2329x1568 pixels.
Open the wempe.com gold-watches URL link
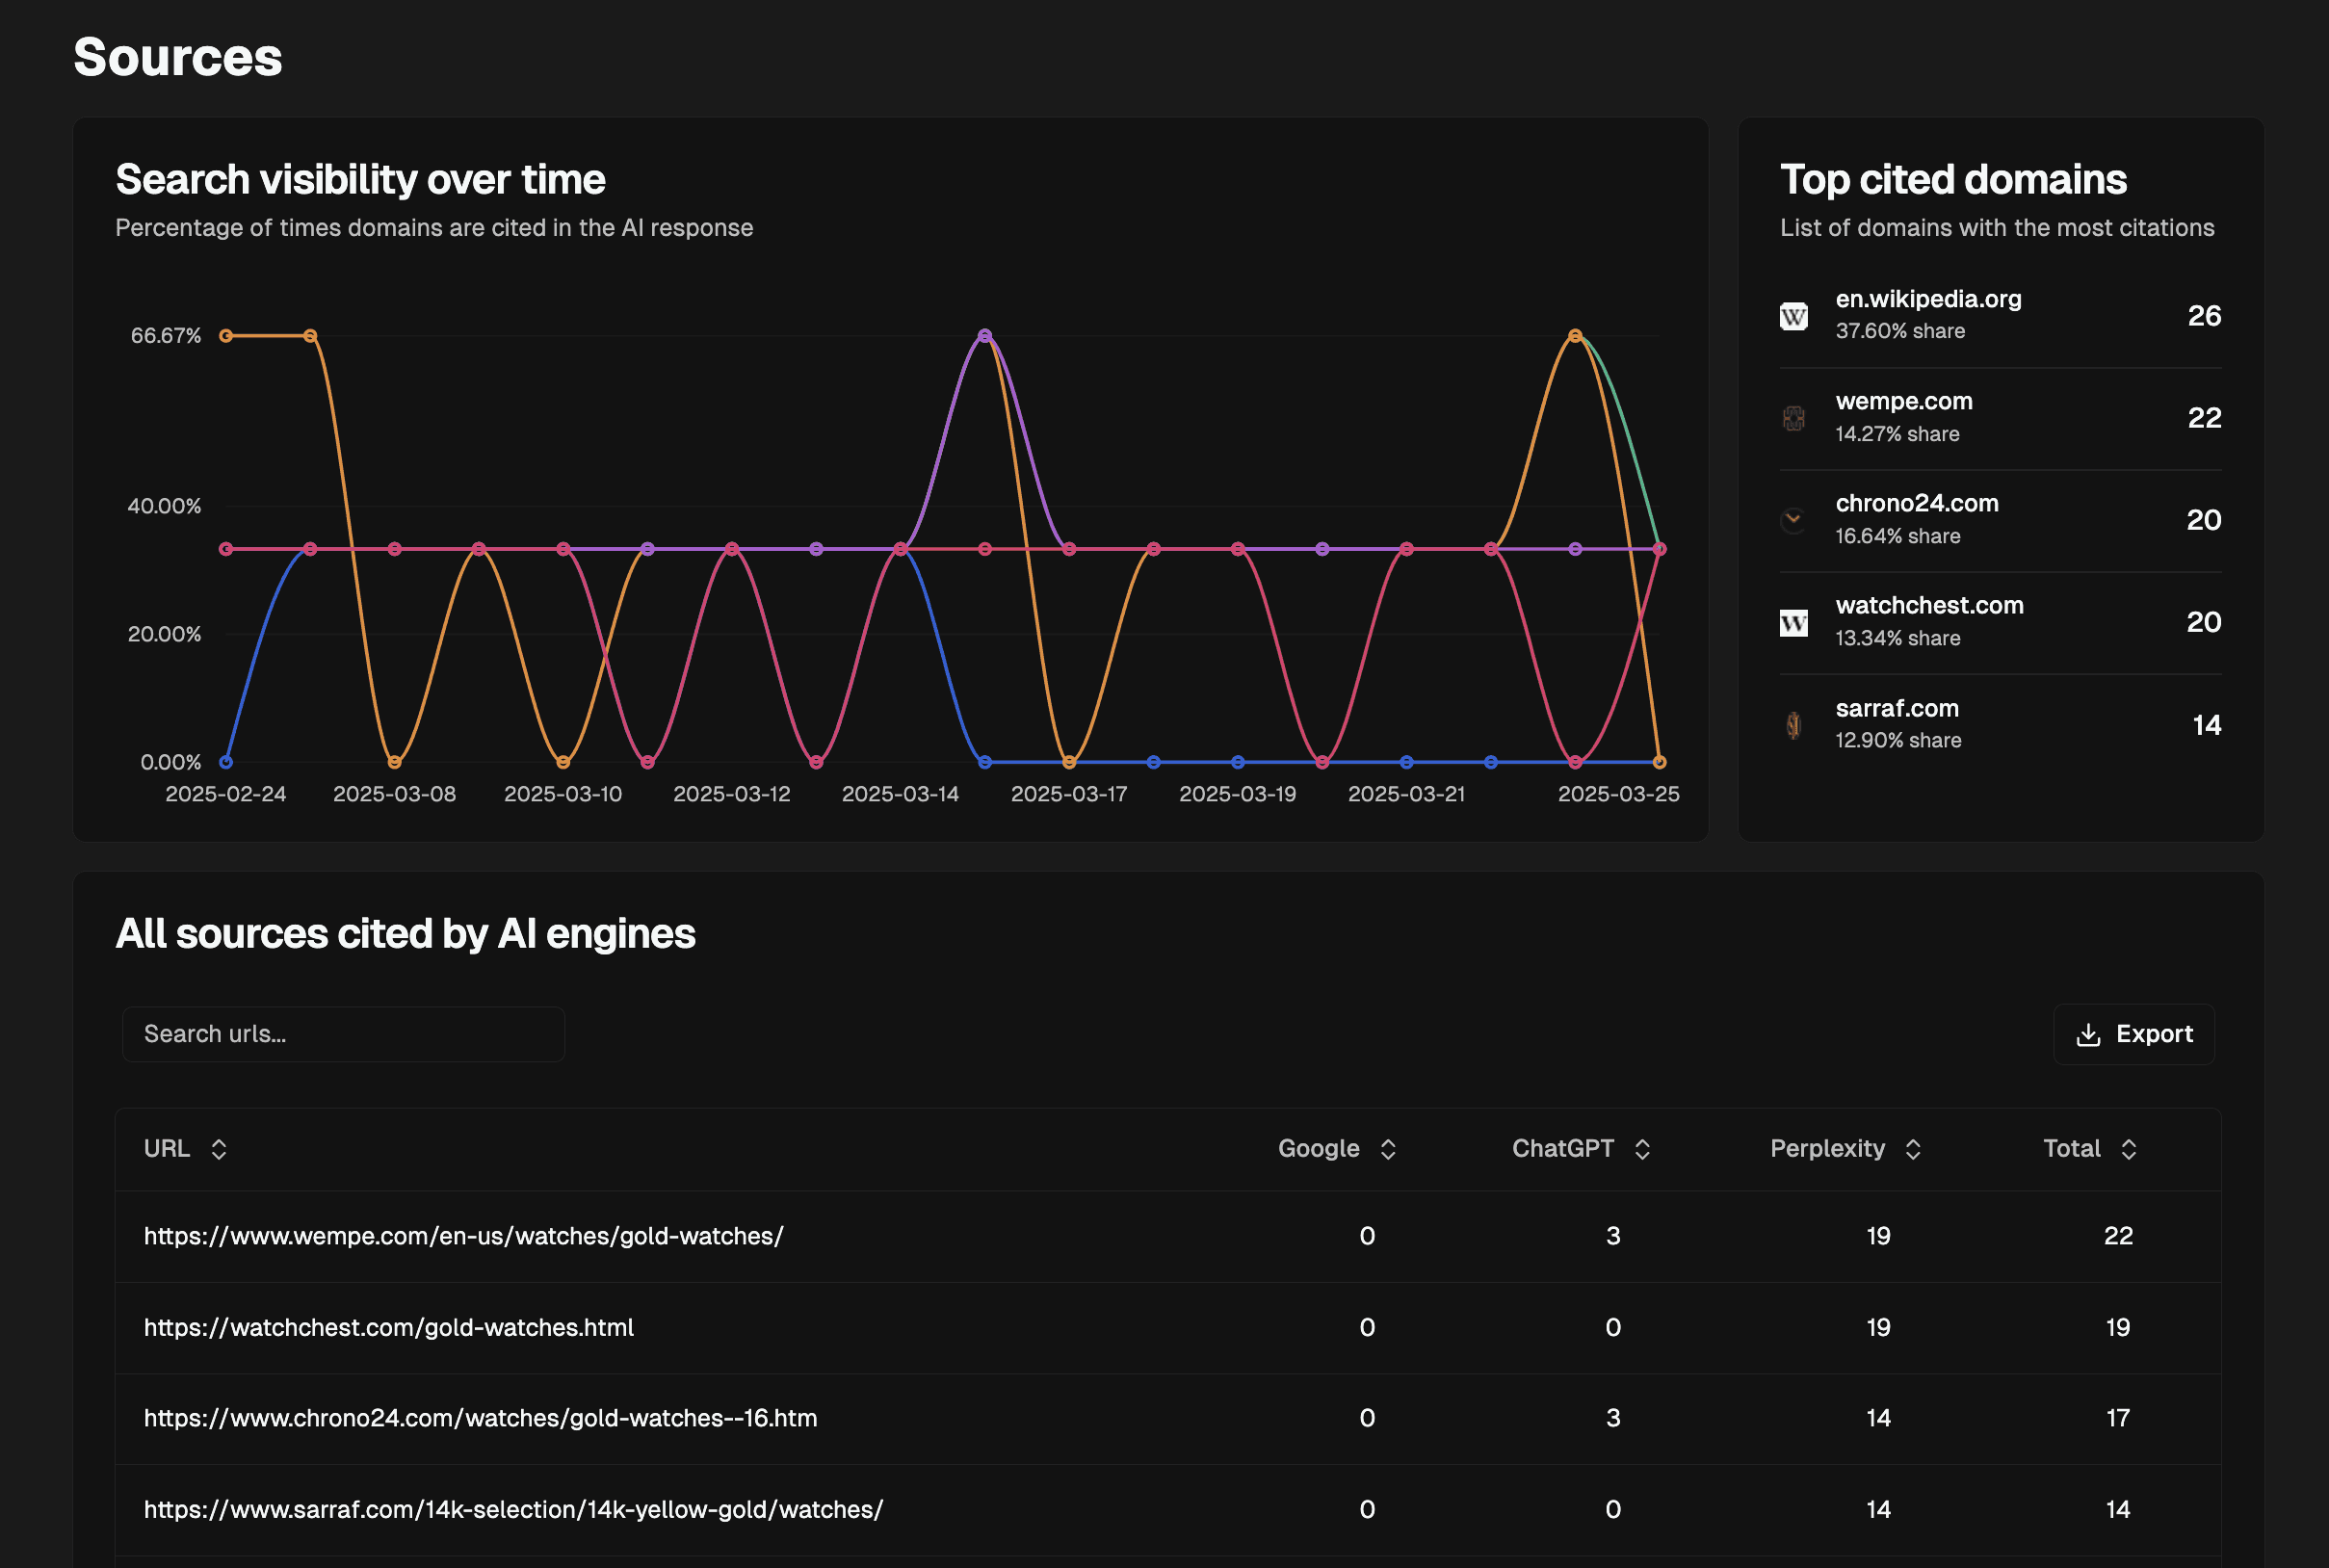click(x=463, y=1236)
